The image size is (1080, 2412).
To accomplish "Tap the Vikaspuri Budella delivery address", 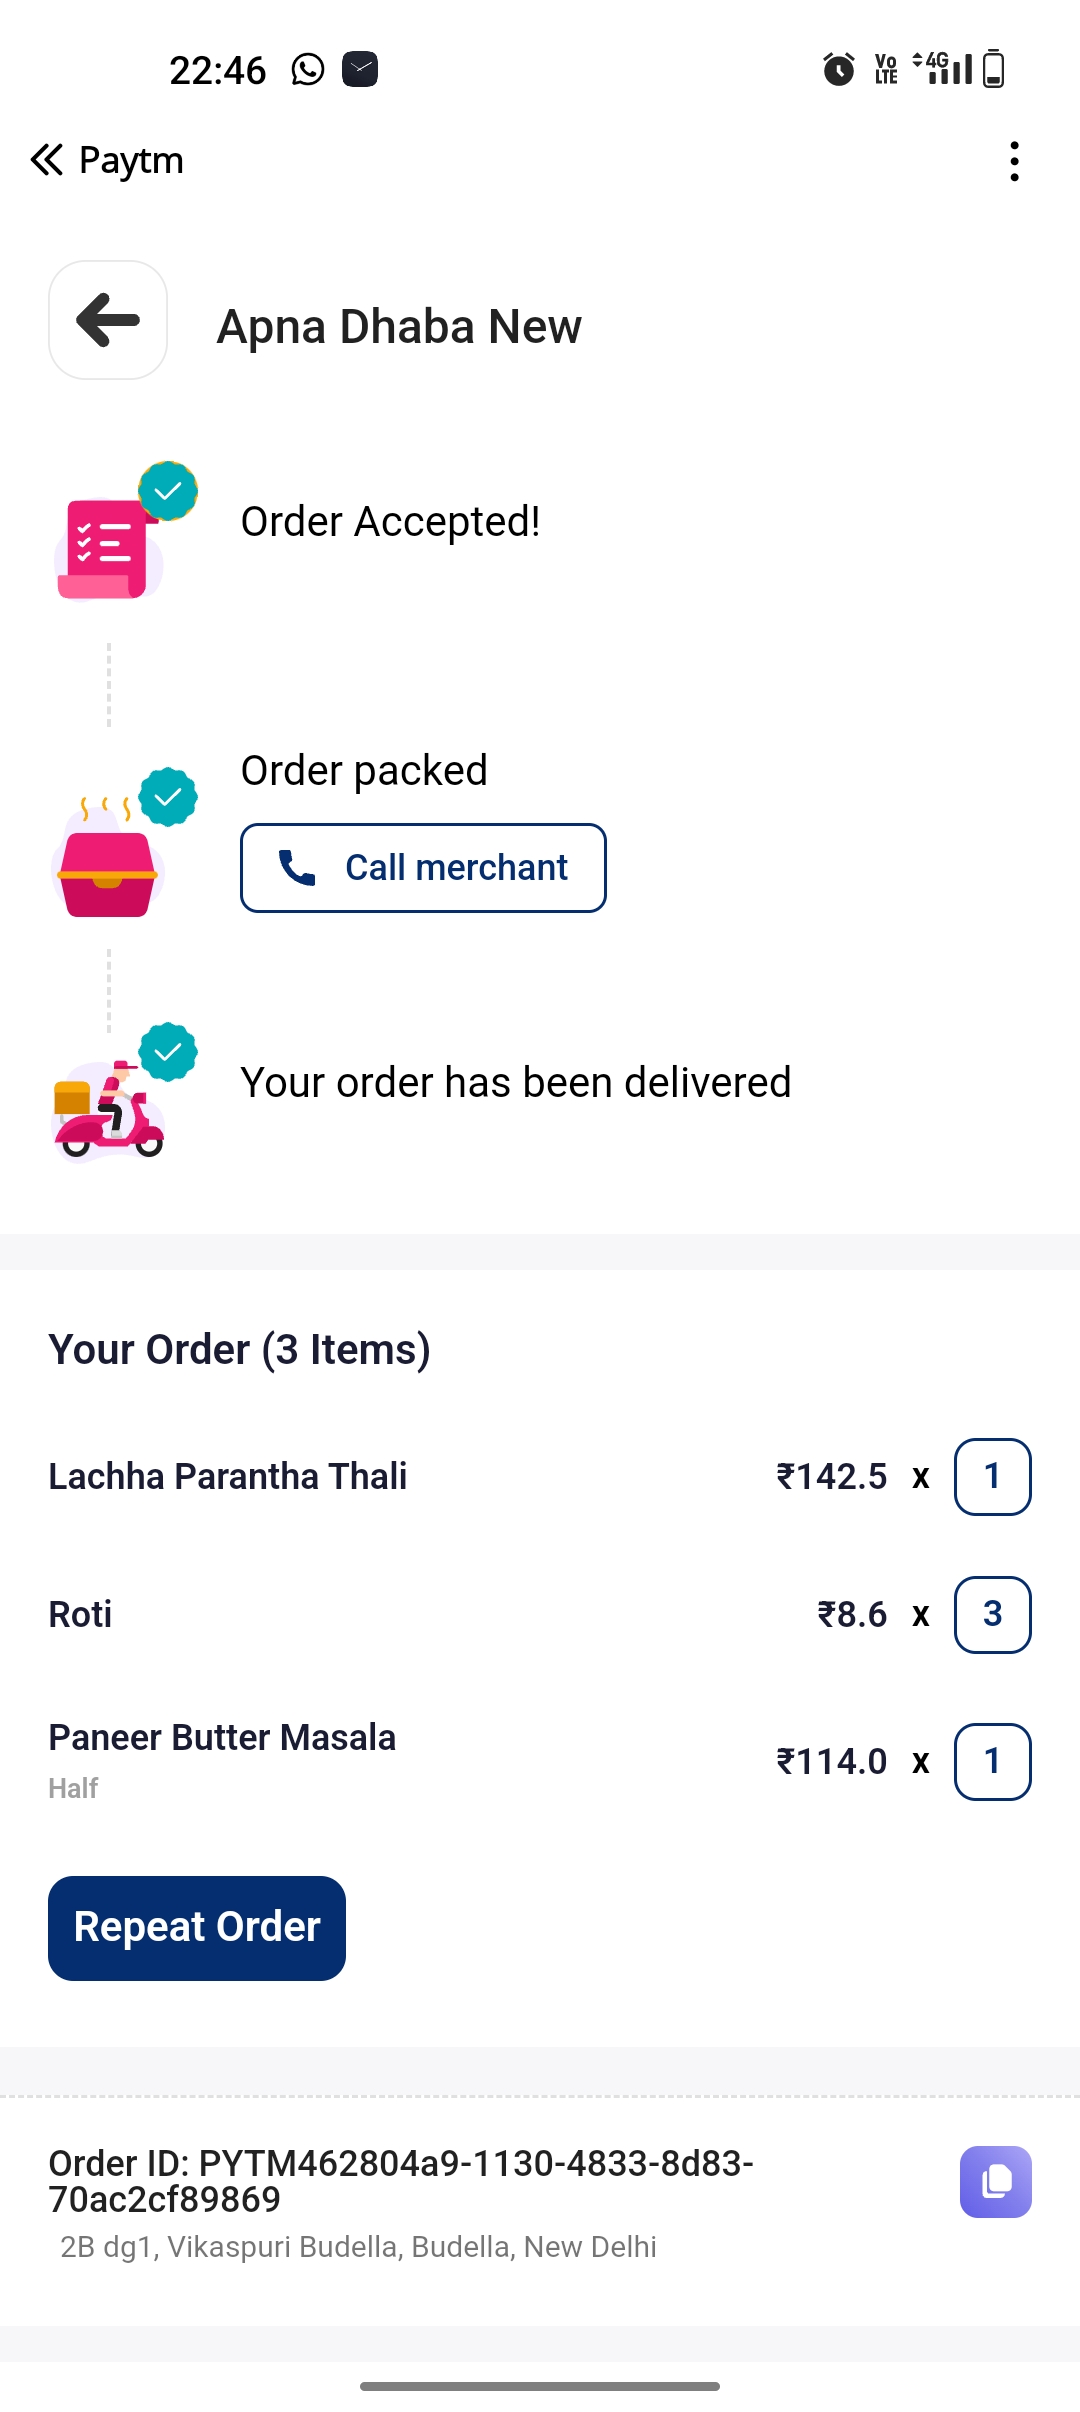I will tap(358, 2247).
